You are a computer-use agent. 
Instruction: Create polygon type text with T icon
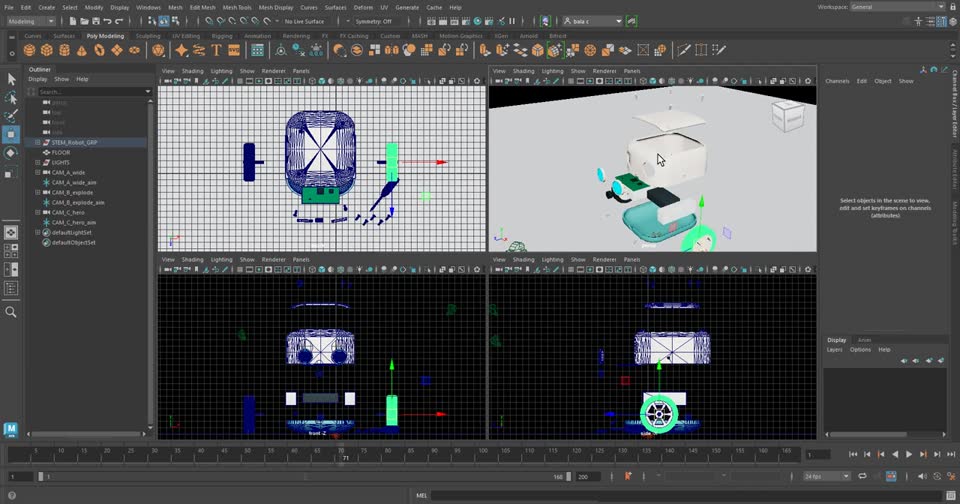click(x=216, y=50)
